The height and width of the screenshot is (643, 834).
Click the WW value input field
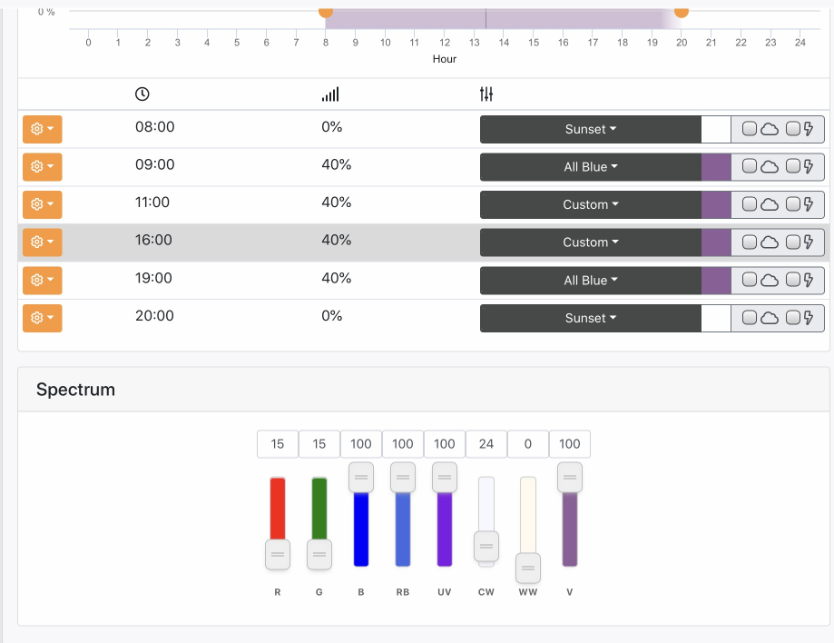coord(528,444)
